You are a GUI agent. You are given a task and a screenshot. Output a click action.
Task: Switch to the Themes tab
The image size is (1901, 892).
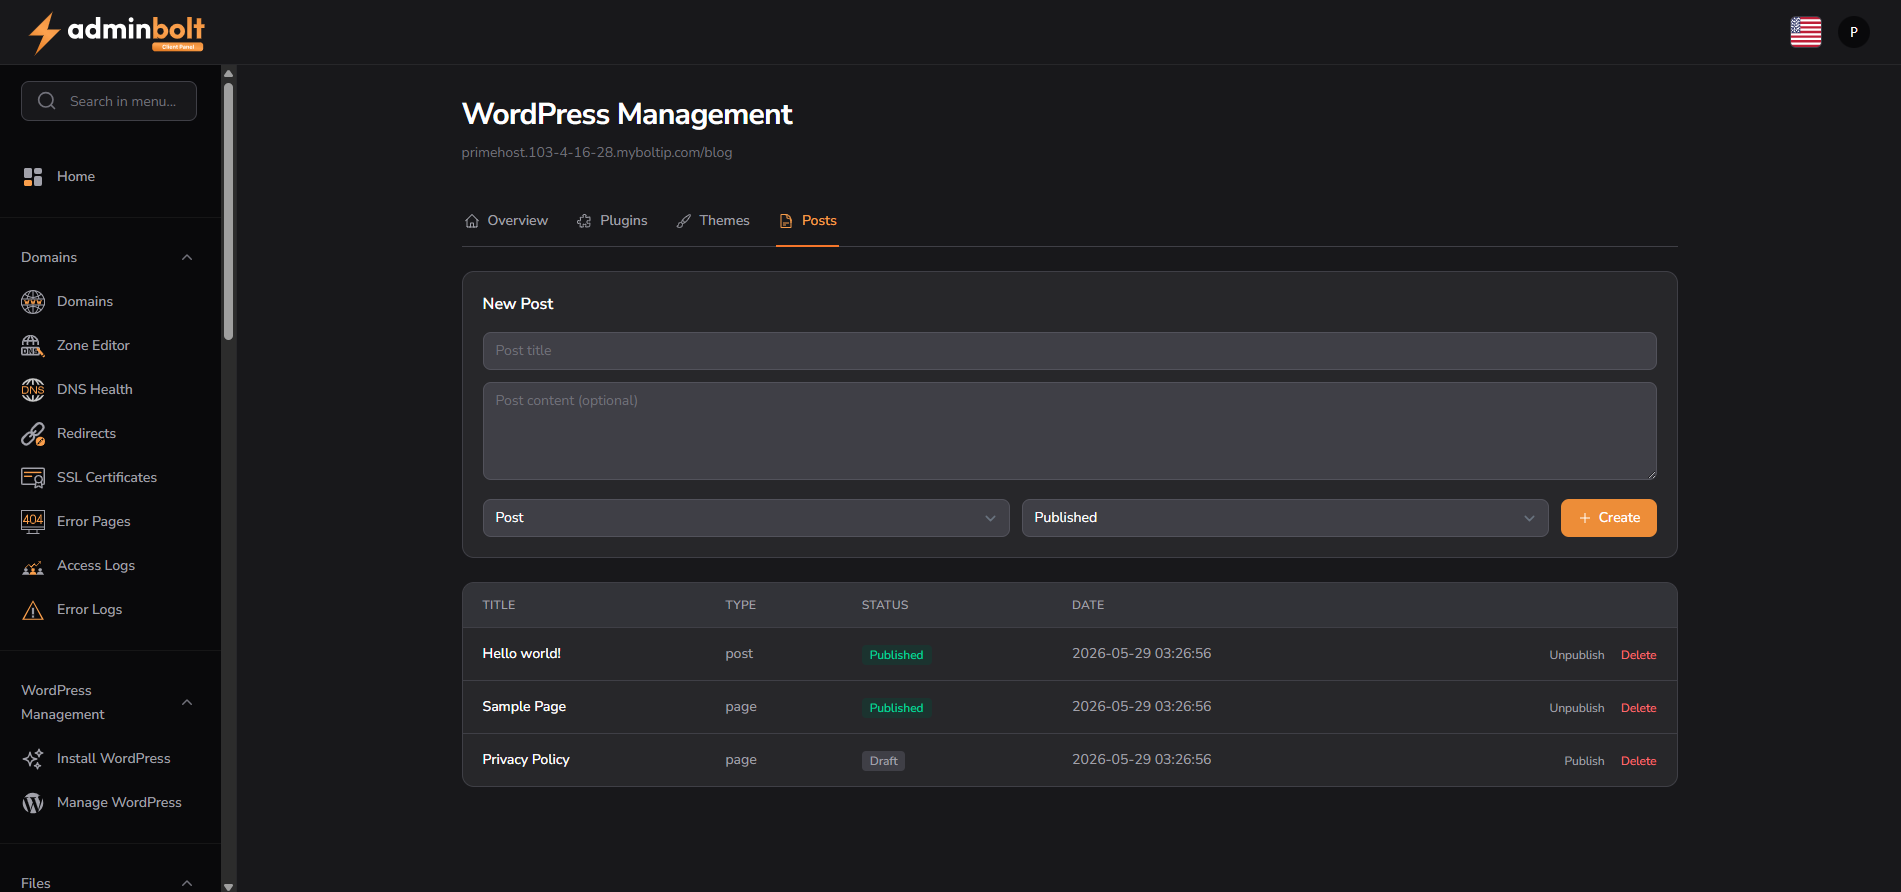(713, 221)
